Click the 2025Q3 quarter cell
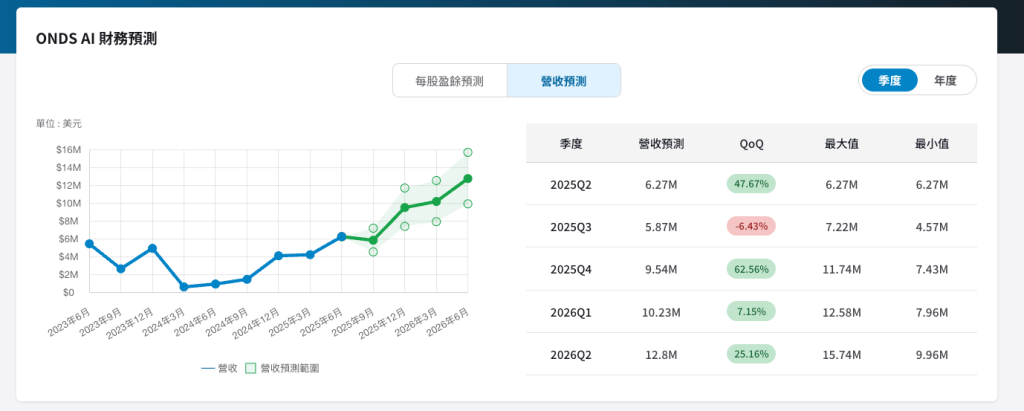This screenshot has height=411, width=1024. pyautogui.click(x=571, y=227)
